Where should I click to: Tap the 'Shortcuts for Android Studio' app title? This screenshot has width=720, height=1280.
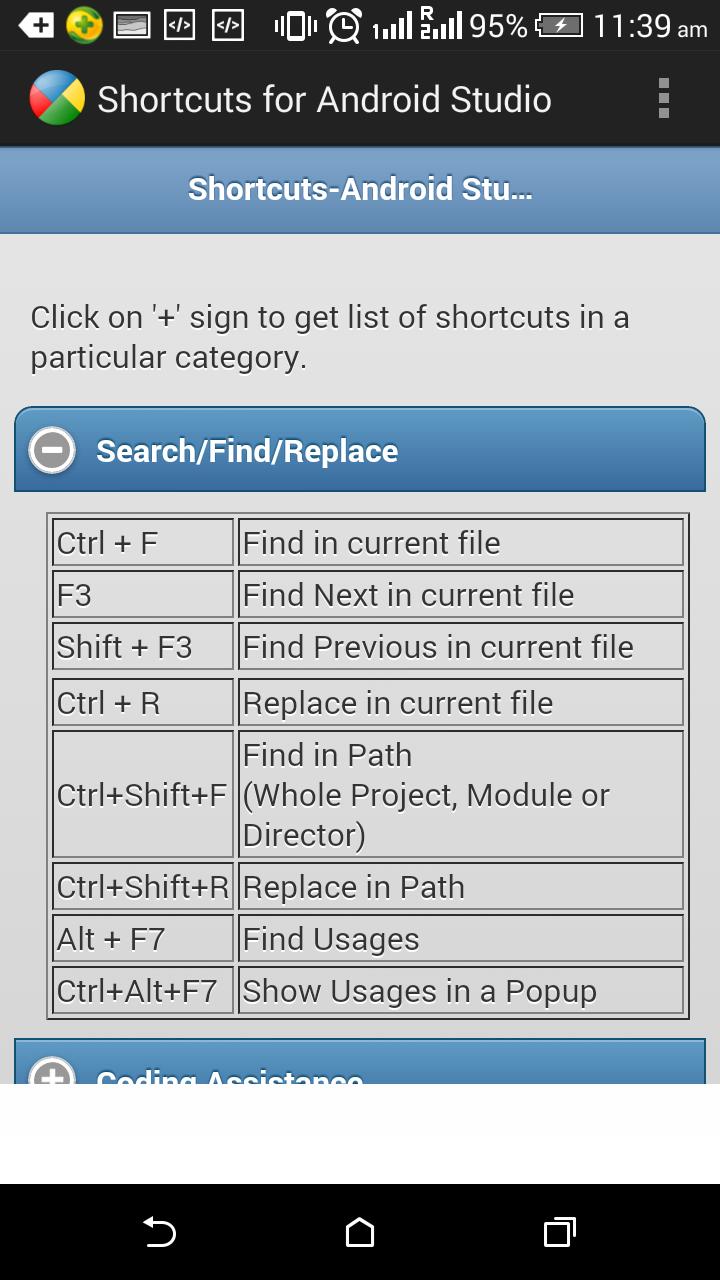[324, 99]
